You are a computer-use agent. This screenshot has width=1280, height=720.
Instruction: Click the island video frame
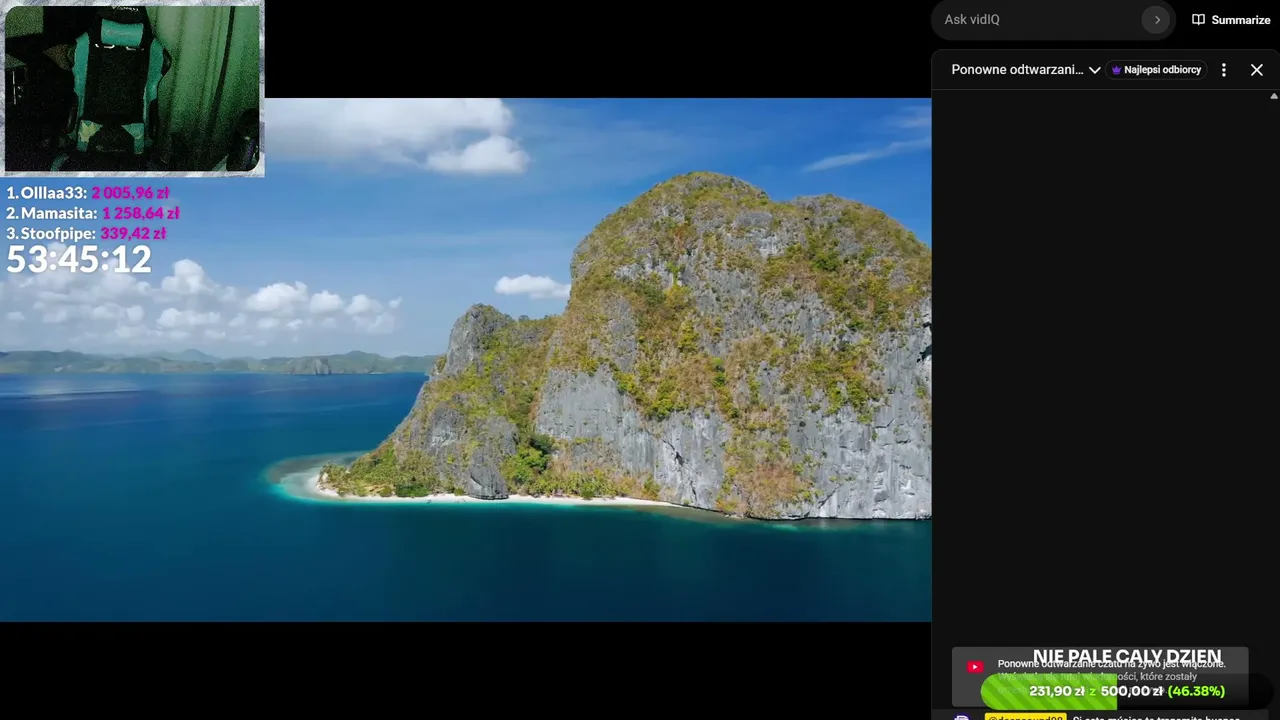coord(466,360)
